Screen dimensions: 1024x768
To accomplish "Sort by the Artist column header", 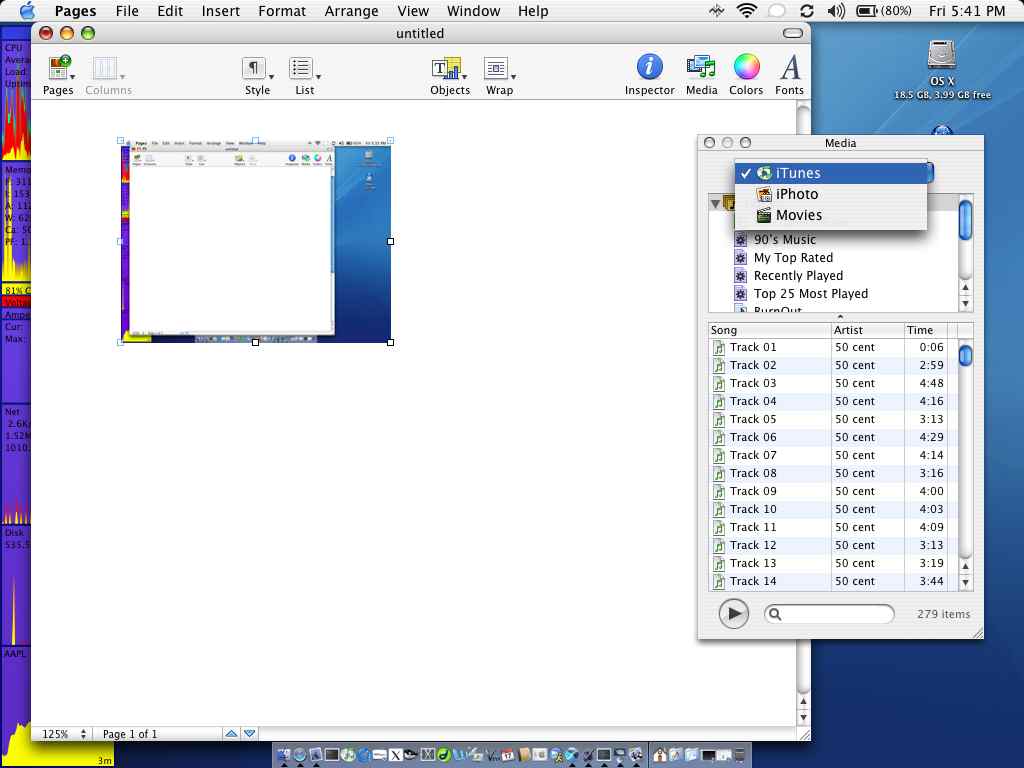I will coord(867,330).
